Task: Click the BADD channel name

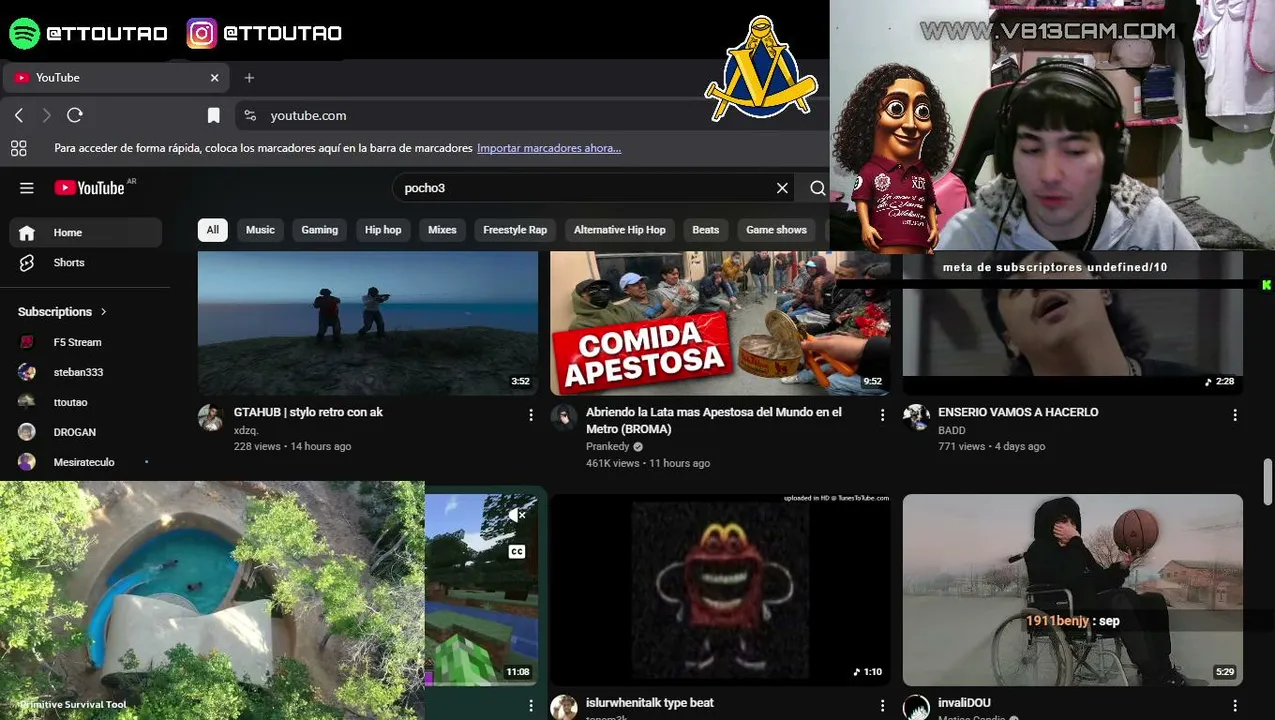Action: pyautogui.click(x=952, y=430)
